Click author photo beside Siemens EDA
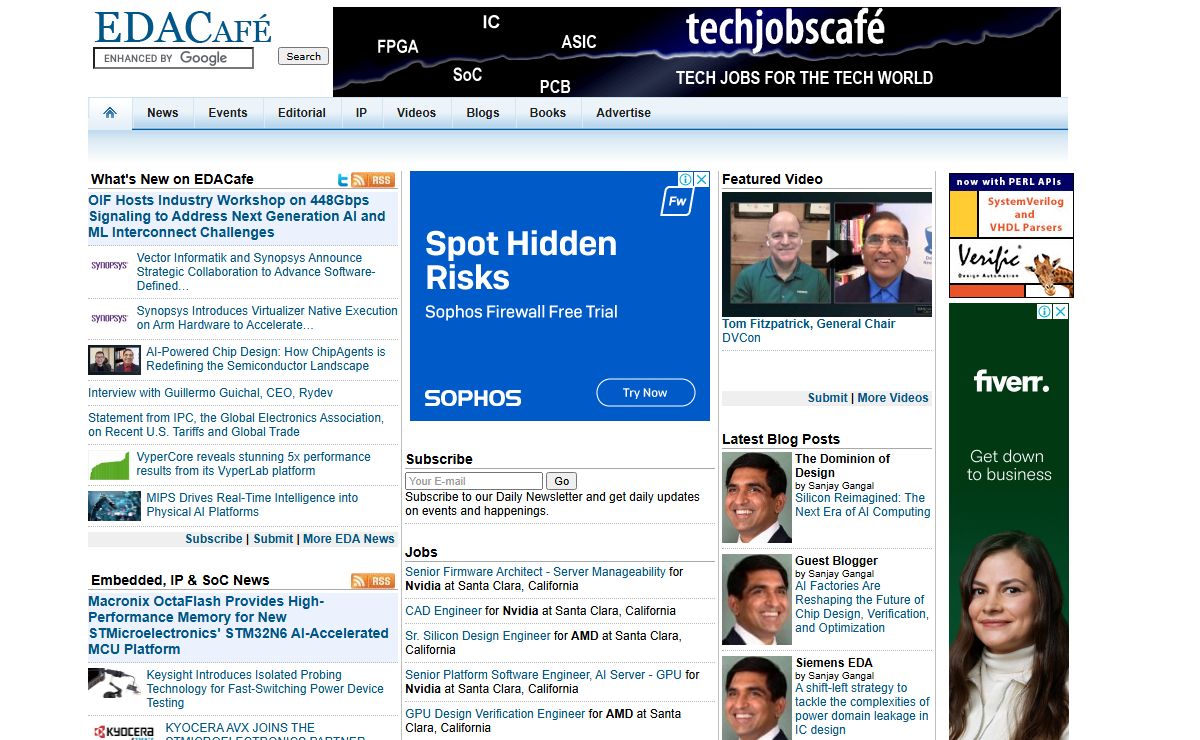Image resolution: width=1200 pixels, height=740 pixels. coord(756,698)
